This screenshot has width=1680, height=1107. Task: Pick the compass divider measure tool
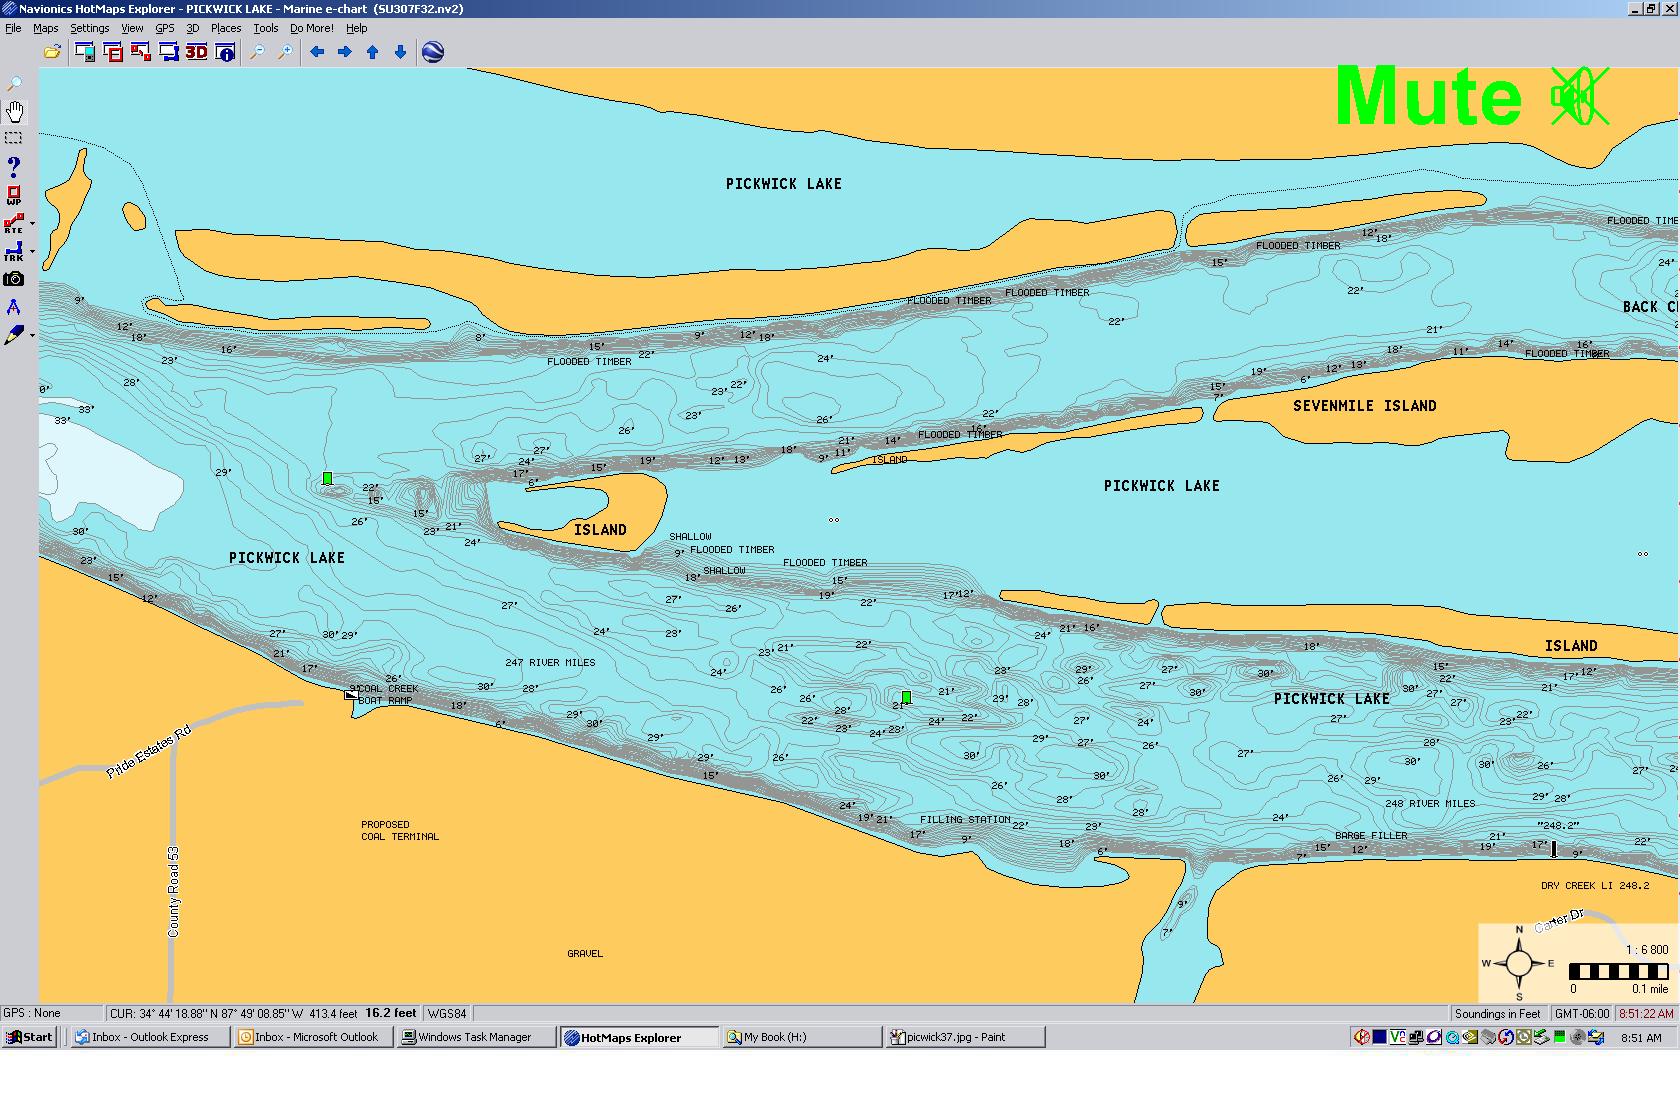(x=14, y=308)
